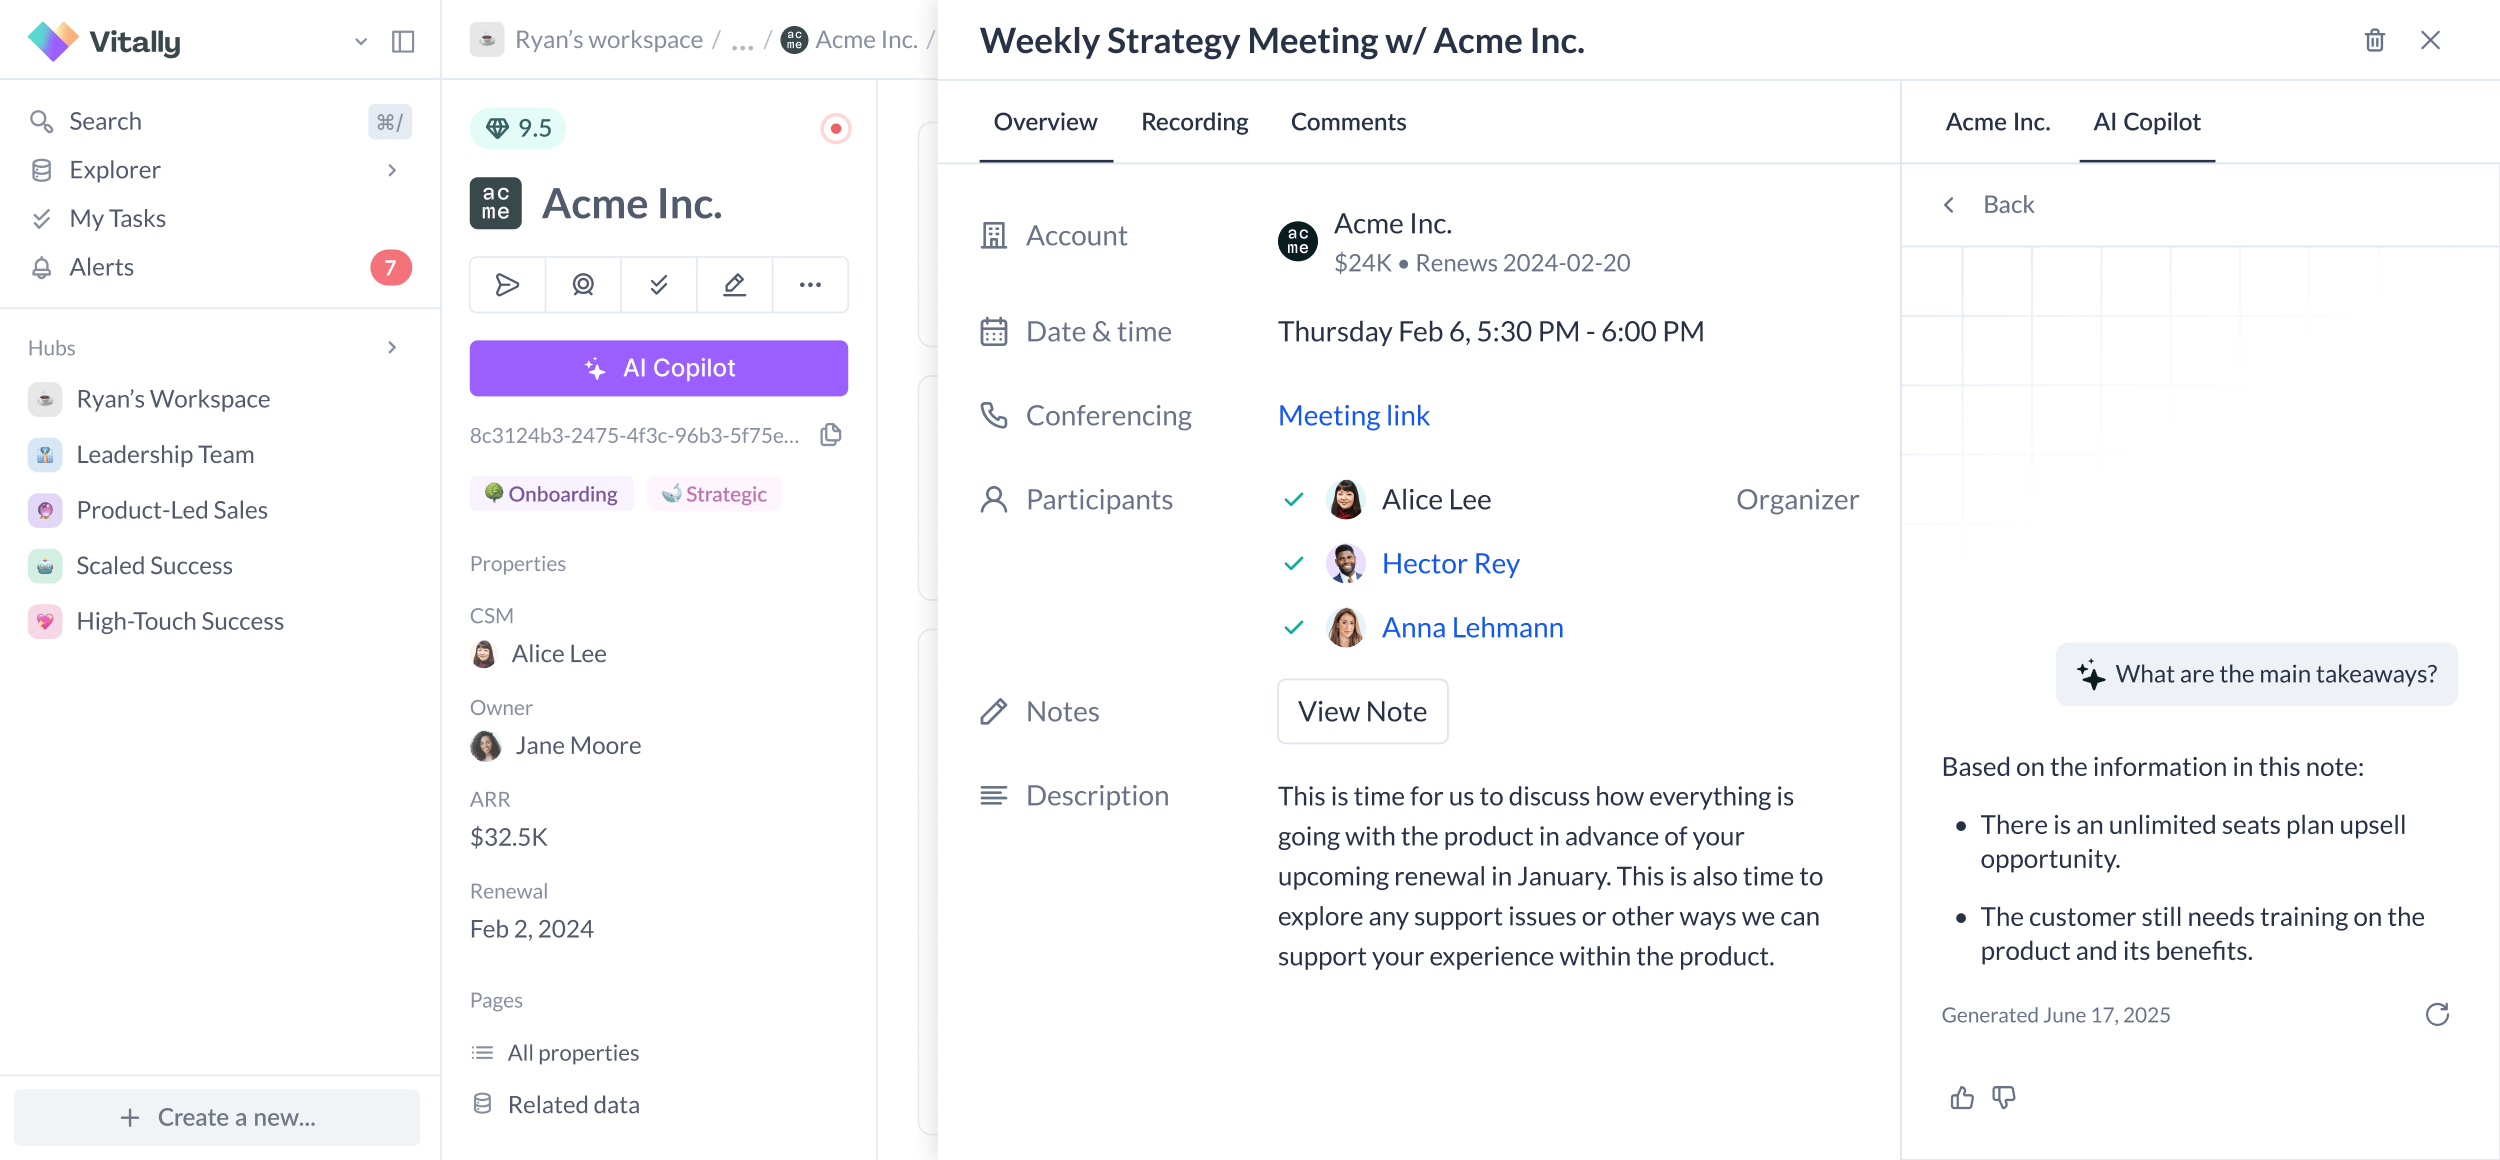Click the Acme Inc. account logo
This screenshot has height=1160, width=2500.
tap(496, 203)
